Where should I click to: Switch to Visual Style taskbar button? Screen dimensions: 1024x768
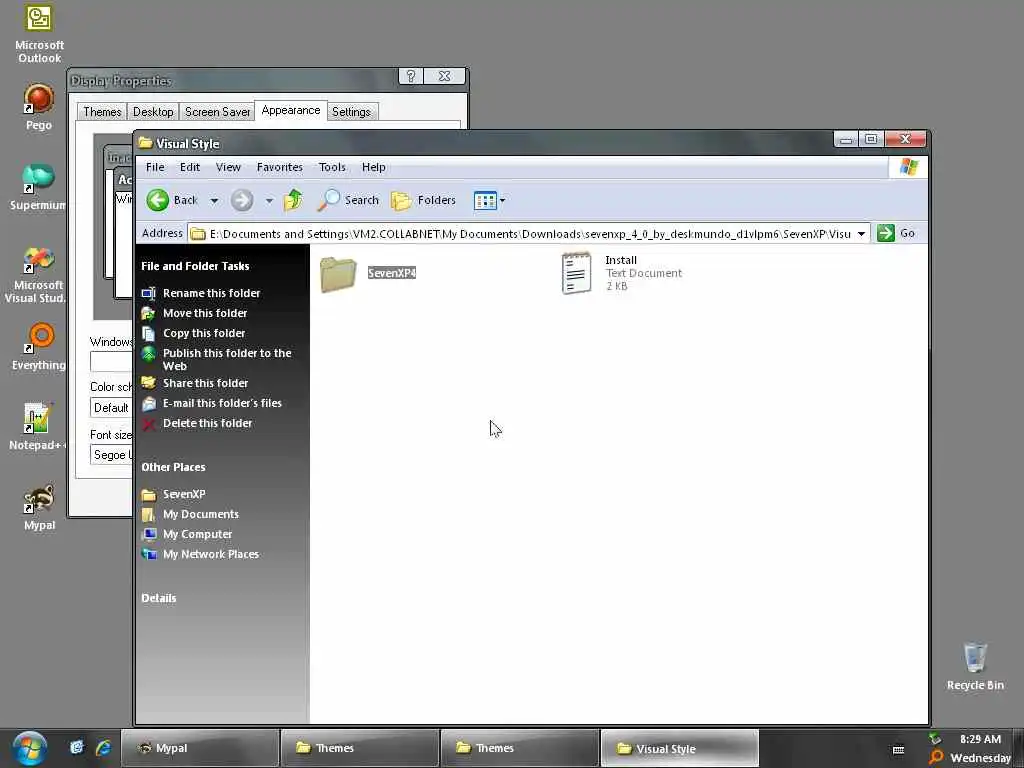[x=679, y=748]
